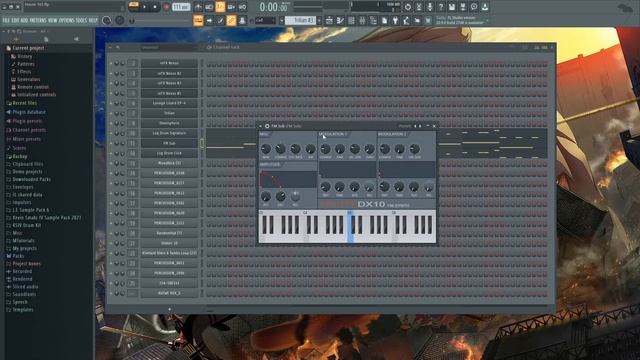640x360 pixels.
Task: Open the VIEW menu
Action: point(53,20)
